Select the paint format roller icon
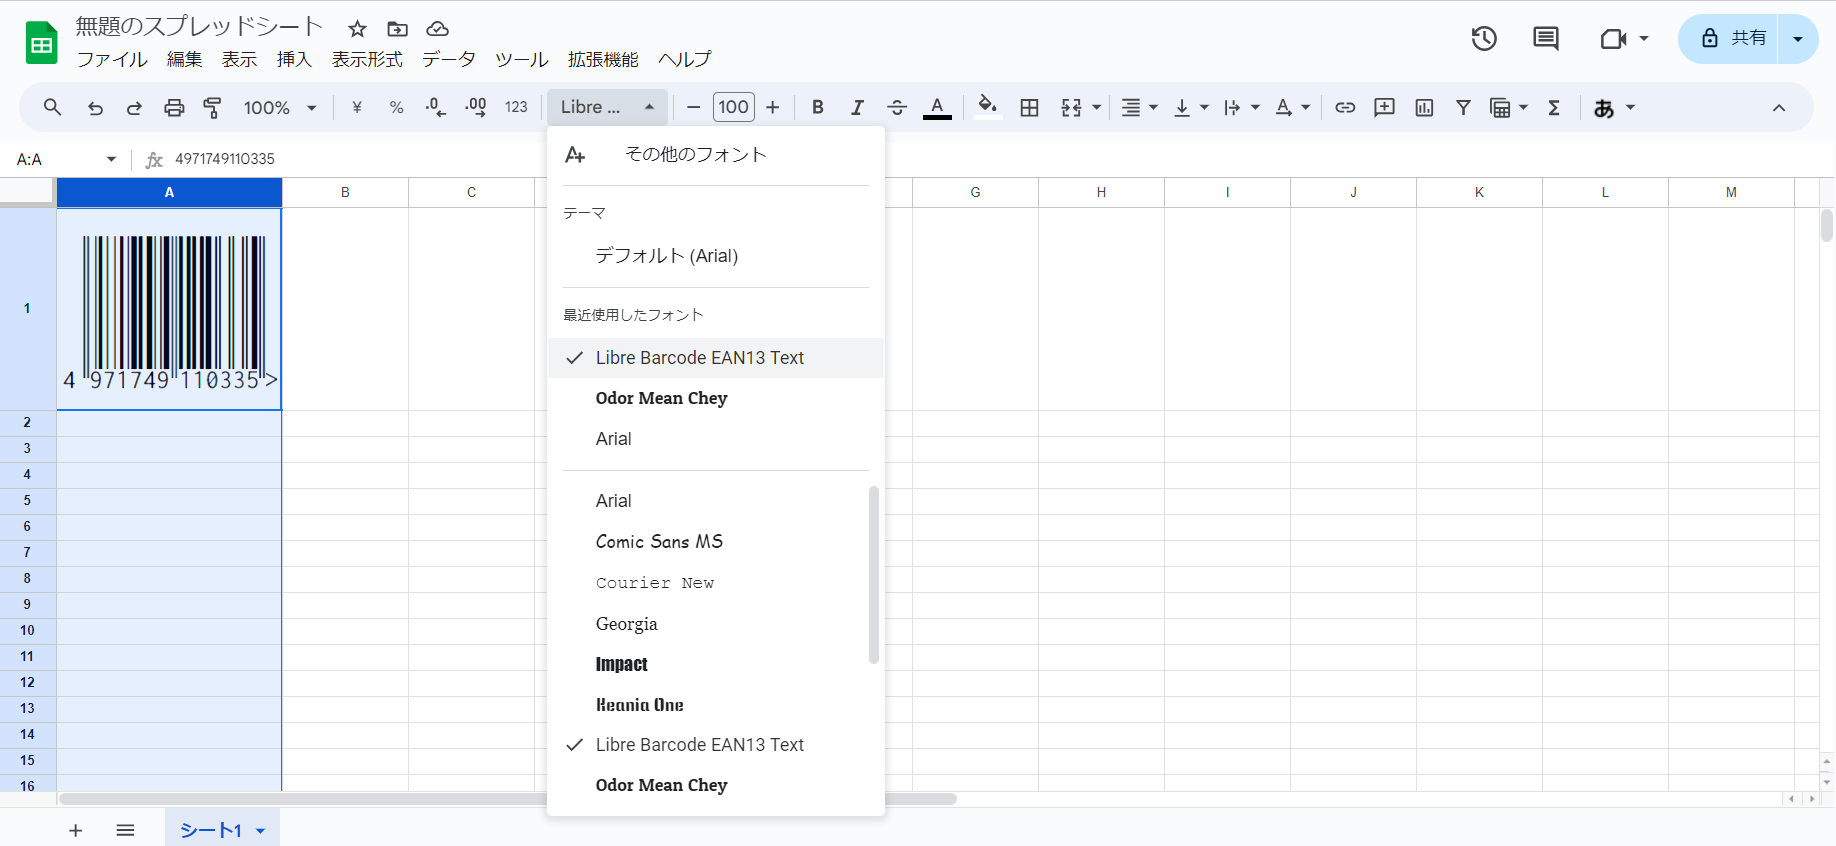This screenshot has width=1836, height=846. (x=212, y=107)
